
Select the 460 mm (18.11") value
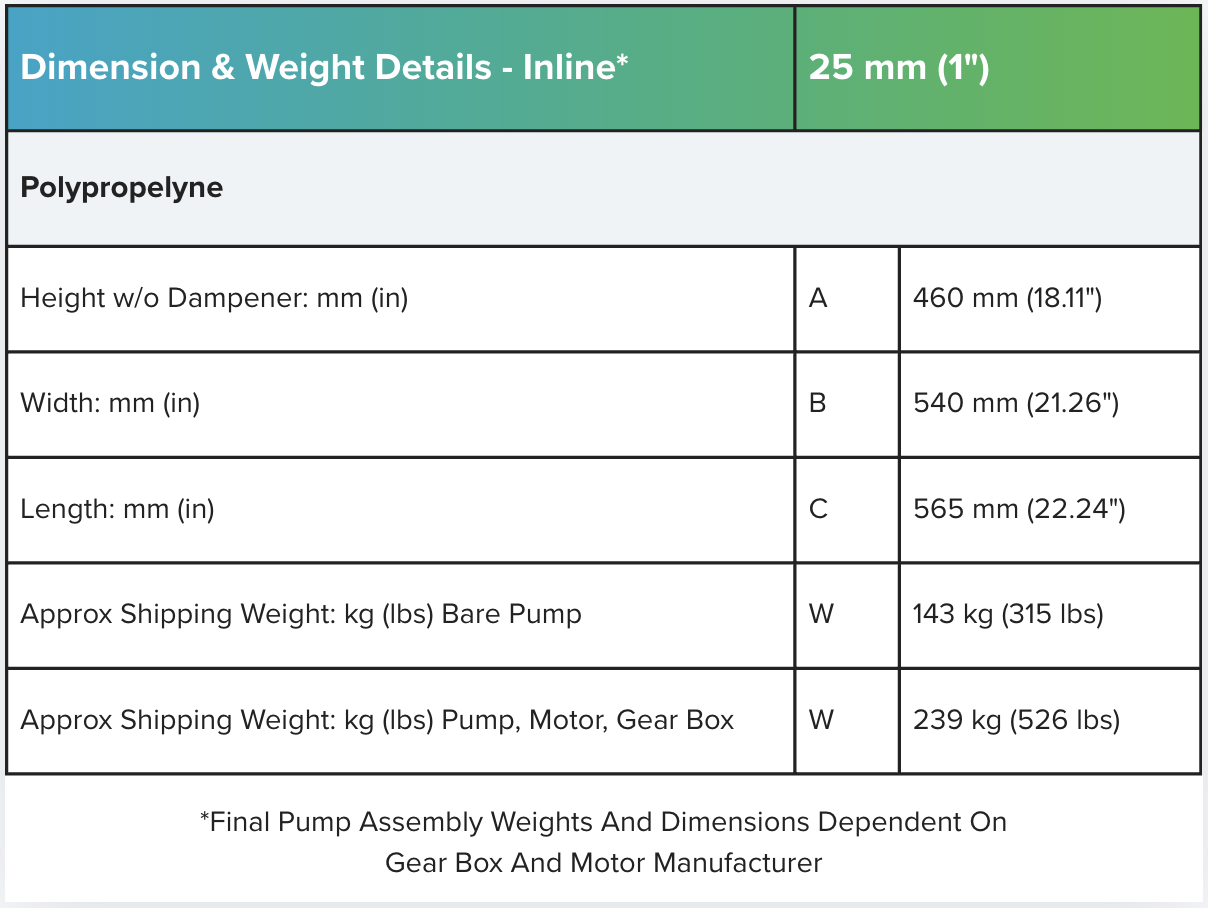coord(1007,298)
